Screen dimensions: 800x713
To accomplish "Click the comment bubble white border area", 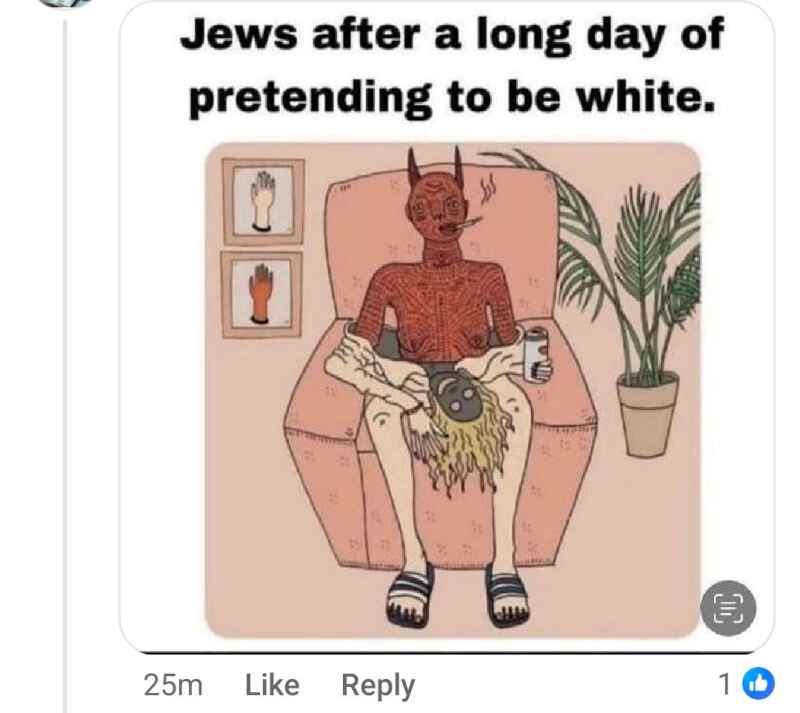I will pos(153,357).
